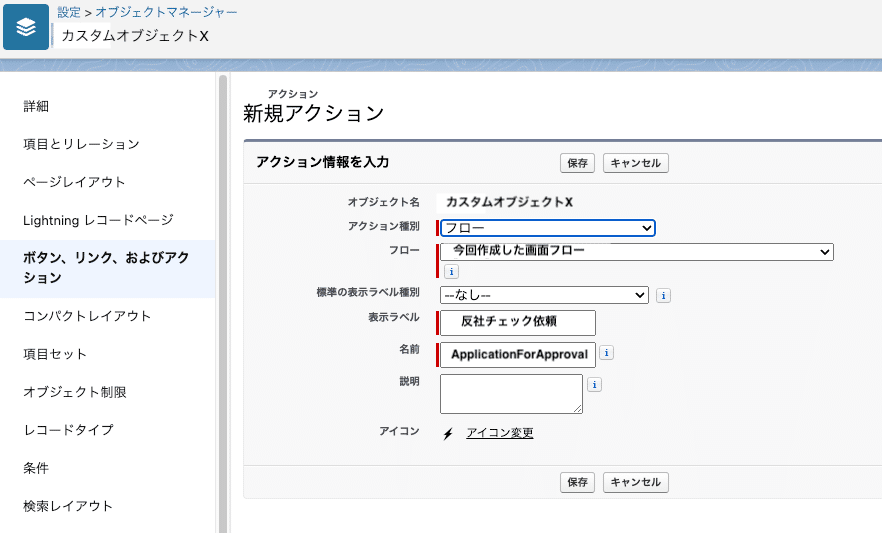882x533 pixels.
Task: Click the オブジェクトマネージャー breadcrumb link
Action: 166,12
